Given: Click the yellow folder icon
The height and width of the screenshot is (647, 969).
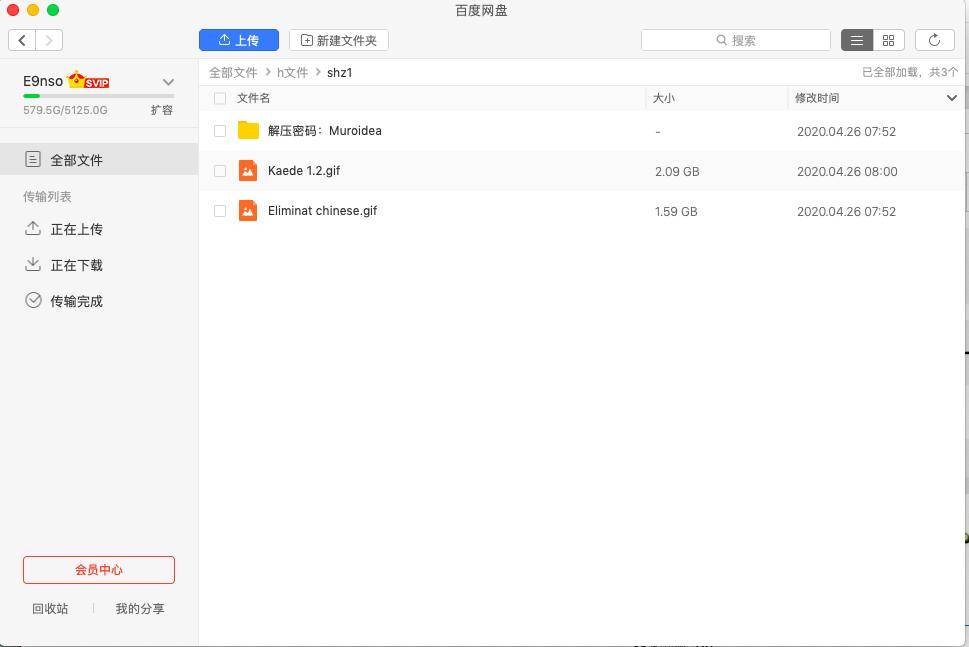Looking at the screenshot, I should [x=248, y=130].
